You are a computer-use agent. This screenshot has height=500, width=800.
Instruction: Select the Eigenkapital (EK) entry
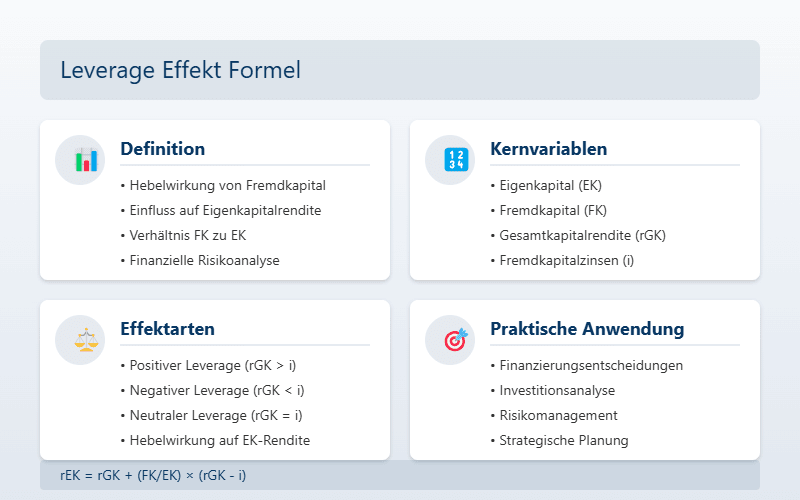550,185
